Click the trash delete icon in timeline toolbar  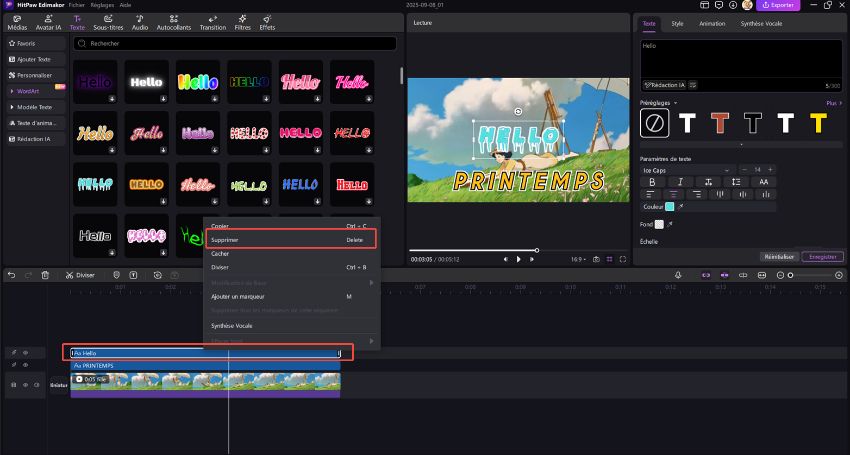pyautogui.click(x=46, y=275)
